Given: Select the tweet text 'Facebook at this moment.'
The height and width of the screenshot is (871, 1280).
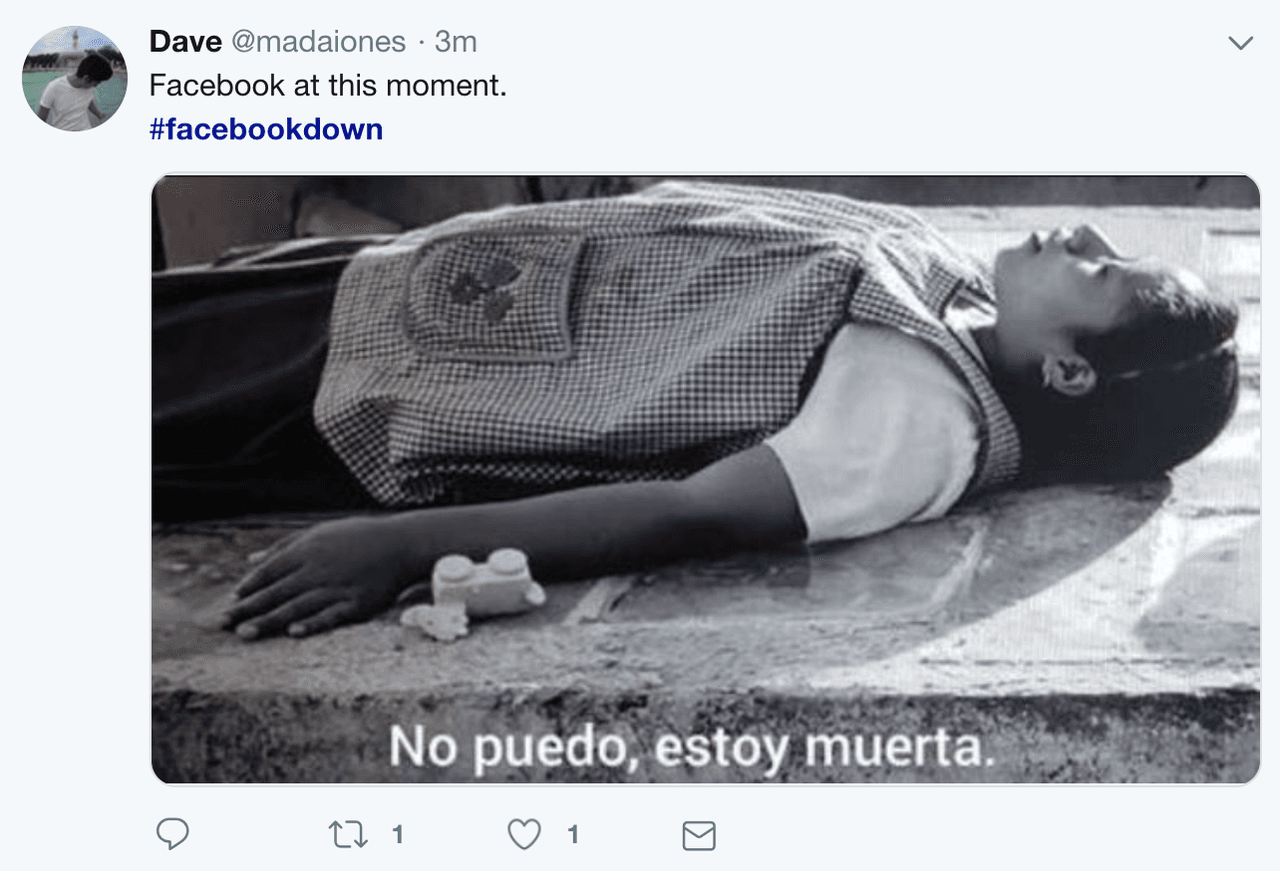Looking at the screenshot, I should click(328, 86).
